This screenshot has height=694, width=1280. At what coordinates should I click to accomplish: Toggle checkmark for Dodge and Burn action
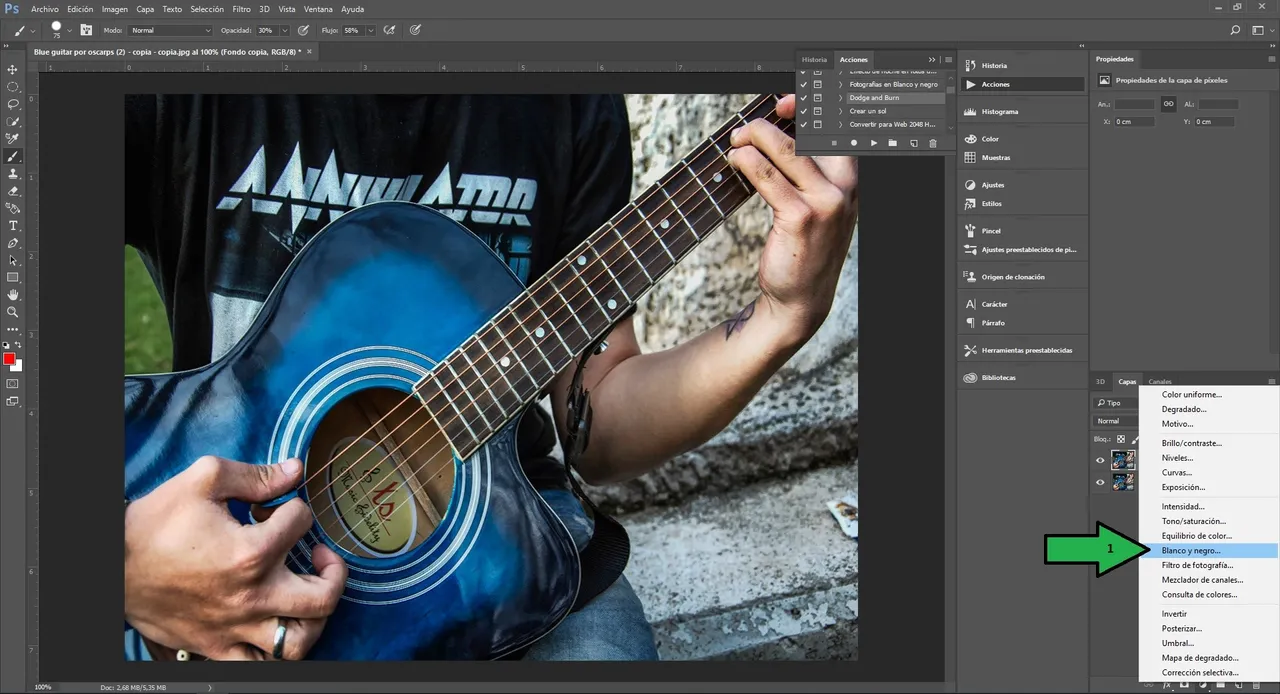804,98
